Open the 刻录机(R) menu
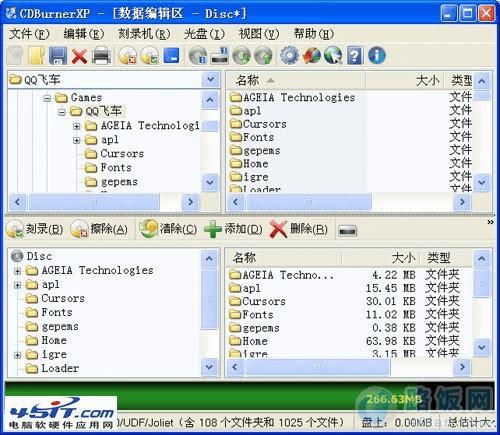This screenshot has width=500, height=435. click(x=144, y=34)
